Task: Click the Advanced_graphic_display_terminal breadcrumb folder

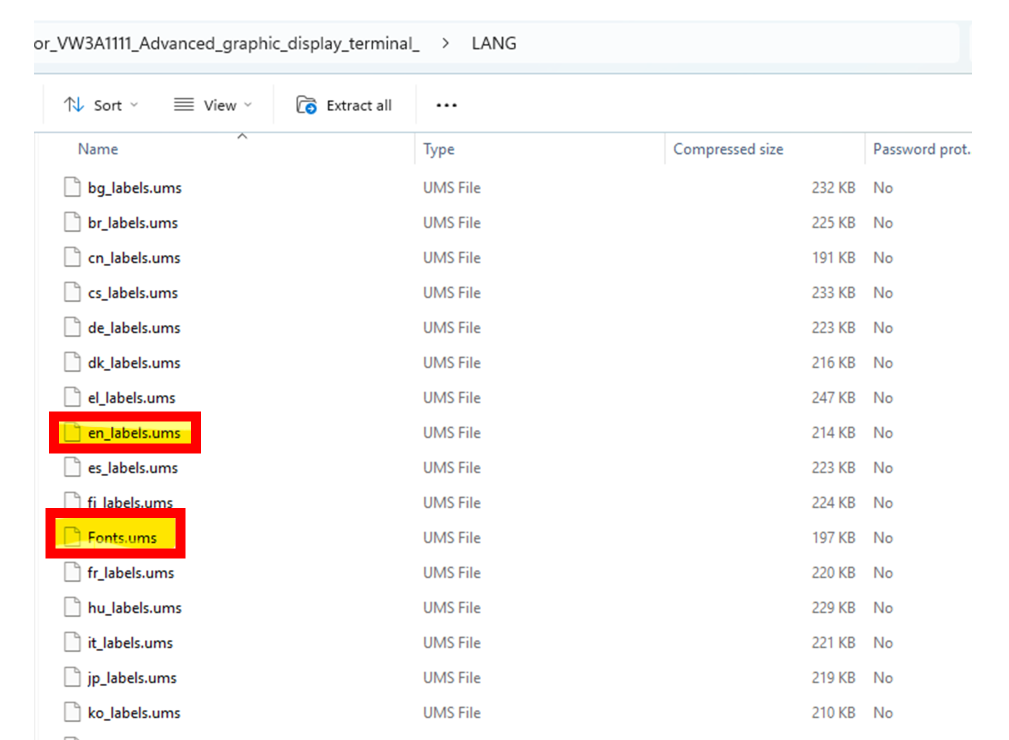Action: (227, 43)
